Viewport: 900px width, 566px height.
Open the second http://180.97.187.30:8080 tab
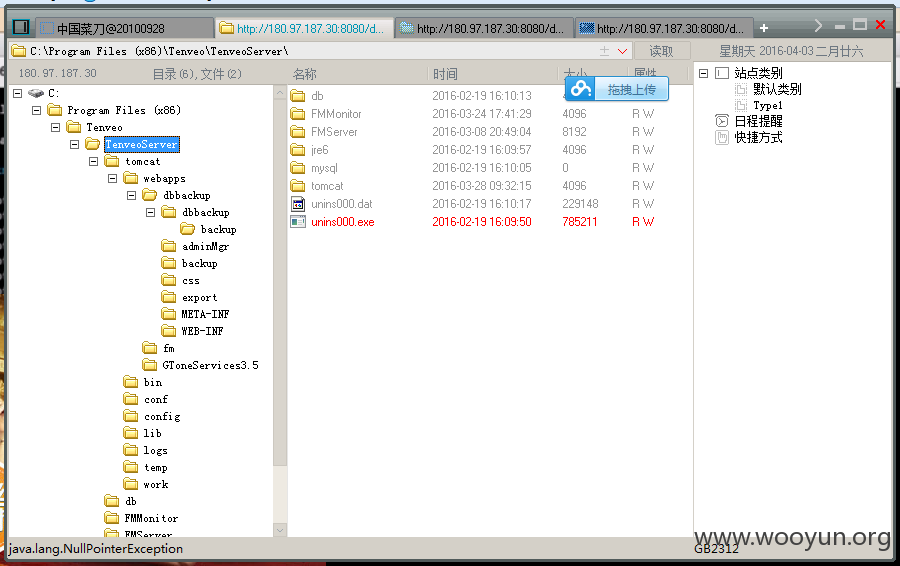tap(484, 28)
